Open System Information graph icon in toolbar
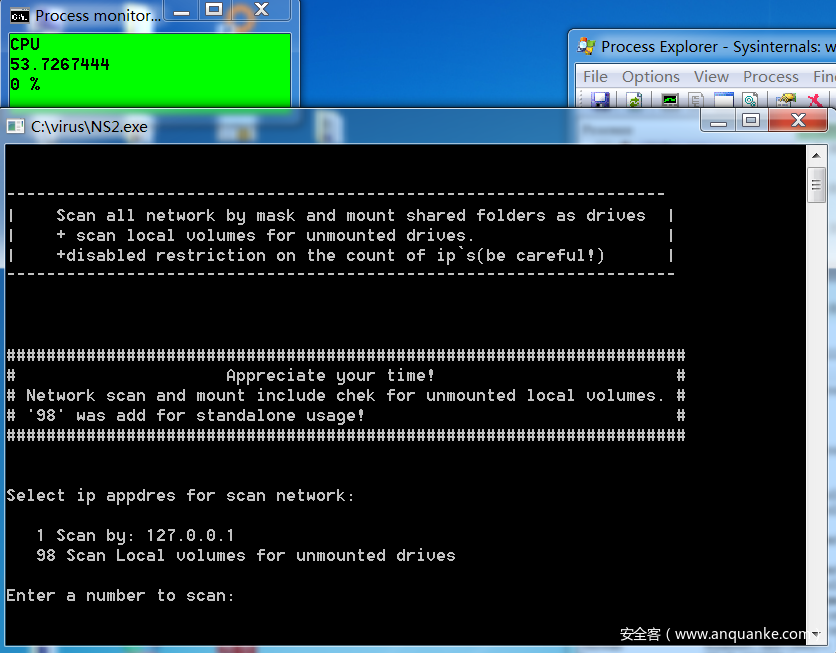 coord(670,100)
